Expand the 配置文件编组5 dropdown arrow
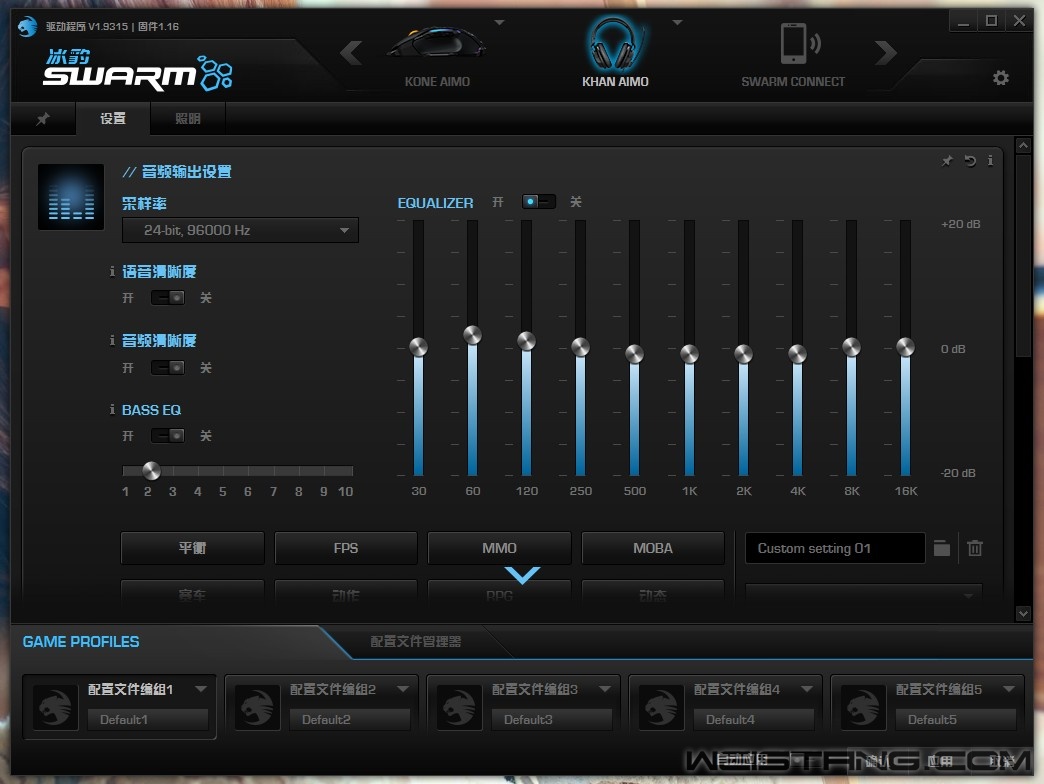1044x784 pixels. tap(1008, 689)
